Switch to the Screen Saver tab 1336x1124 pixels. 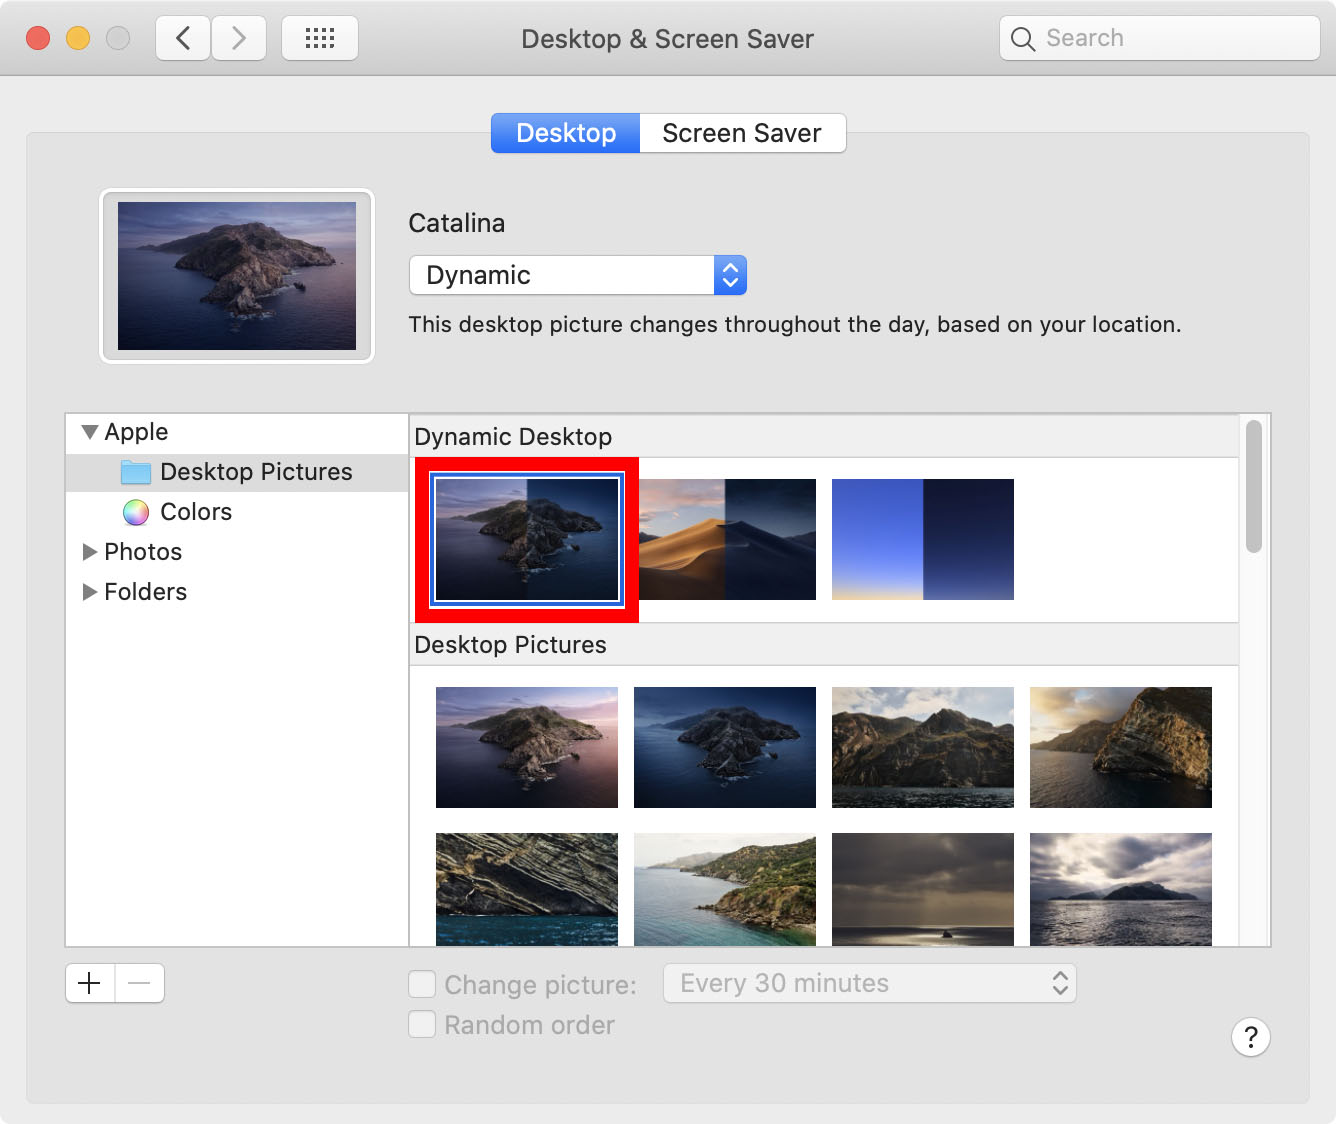[x=742, y=133]
